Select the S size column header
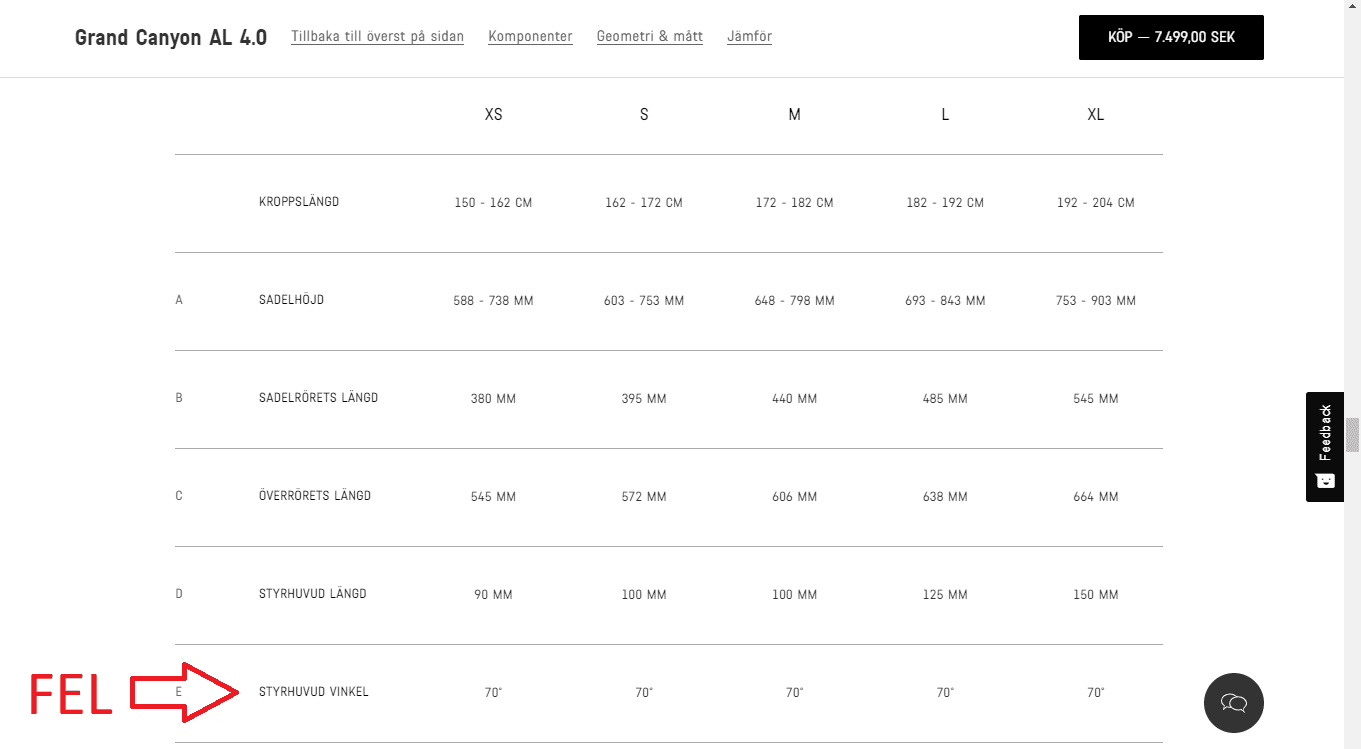Screen dimensions: 1361x749 [644, 115]
